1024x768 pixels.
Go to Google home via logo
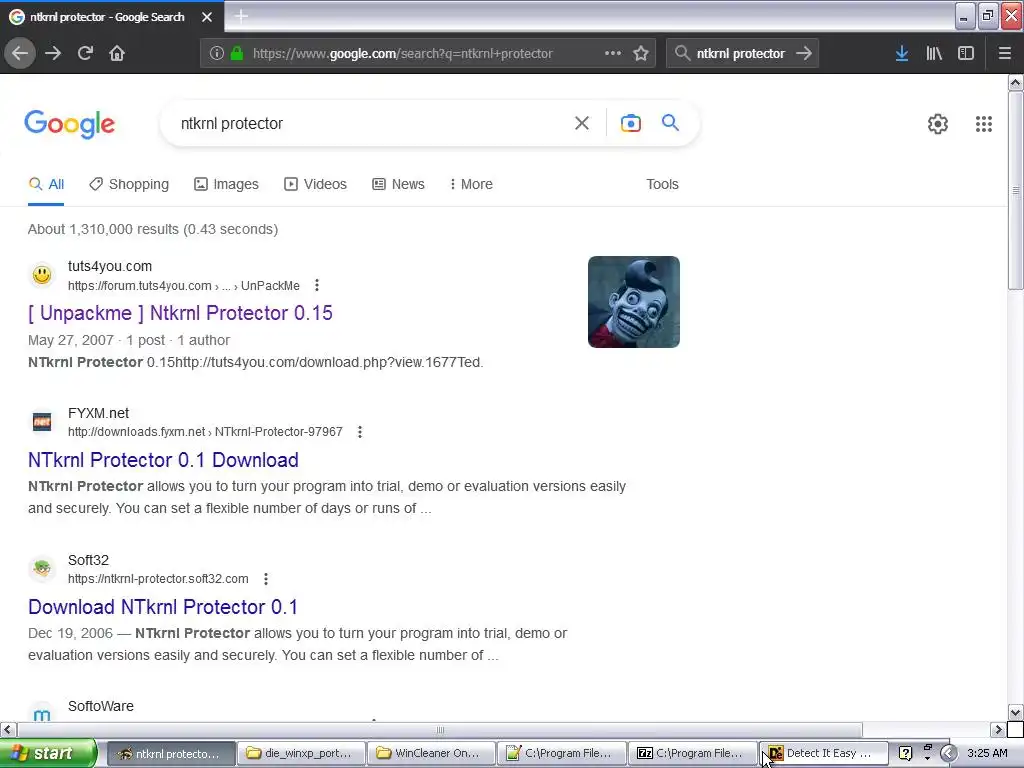[70, 124]
